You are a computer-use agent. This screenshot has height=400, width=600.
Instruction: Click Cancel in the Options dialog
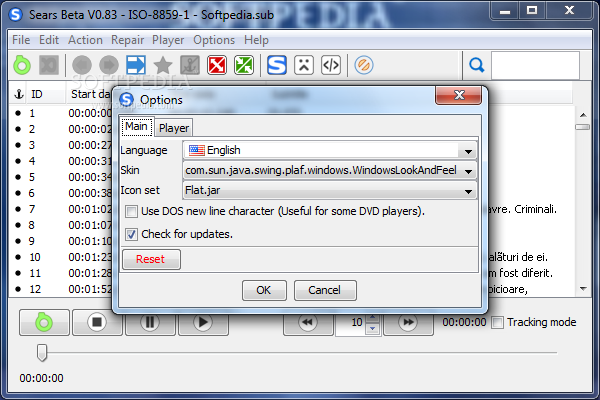(325, 290)
